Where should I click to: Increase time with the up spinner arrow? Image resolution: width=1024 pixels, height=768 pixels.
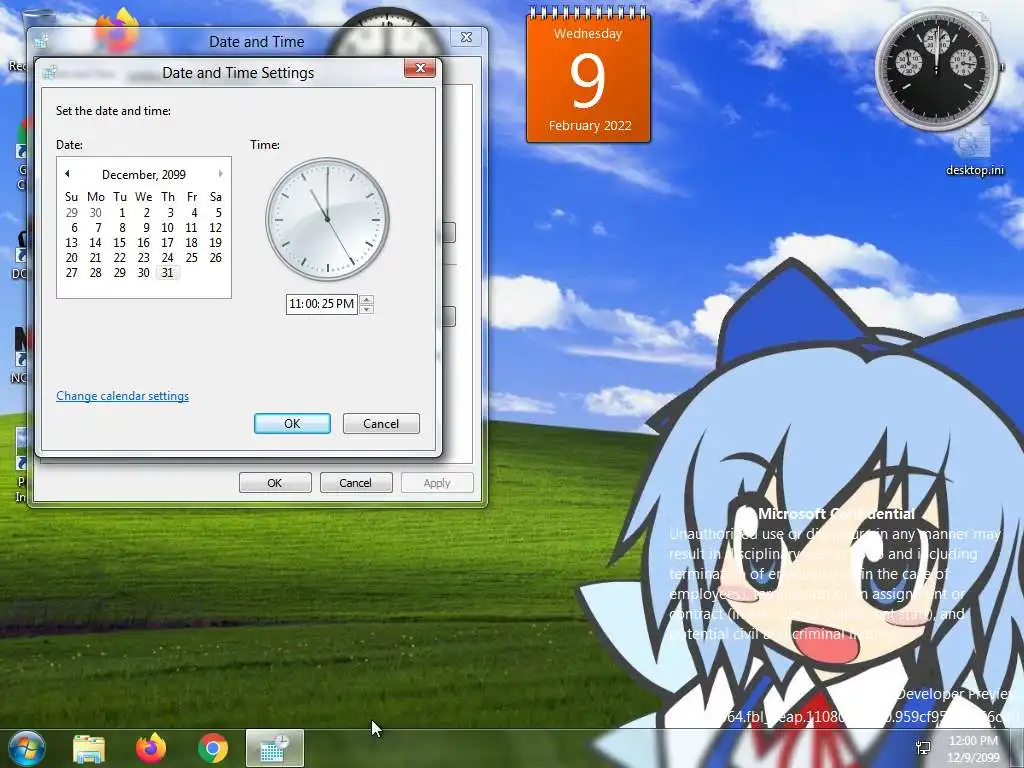367,300
